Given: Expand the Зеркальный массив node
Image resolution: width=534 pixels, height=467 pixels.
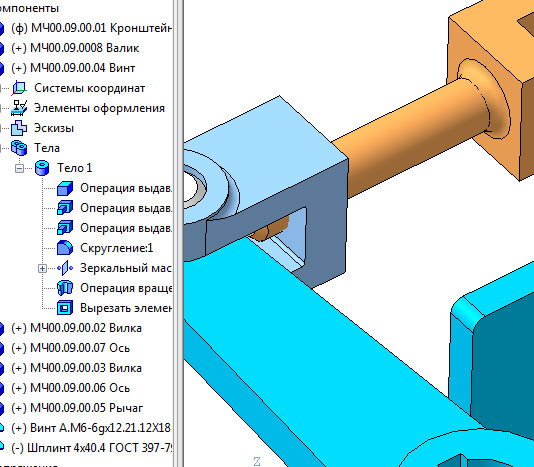Looking at the screenshot, I should click(x=42, y=268).
